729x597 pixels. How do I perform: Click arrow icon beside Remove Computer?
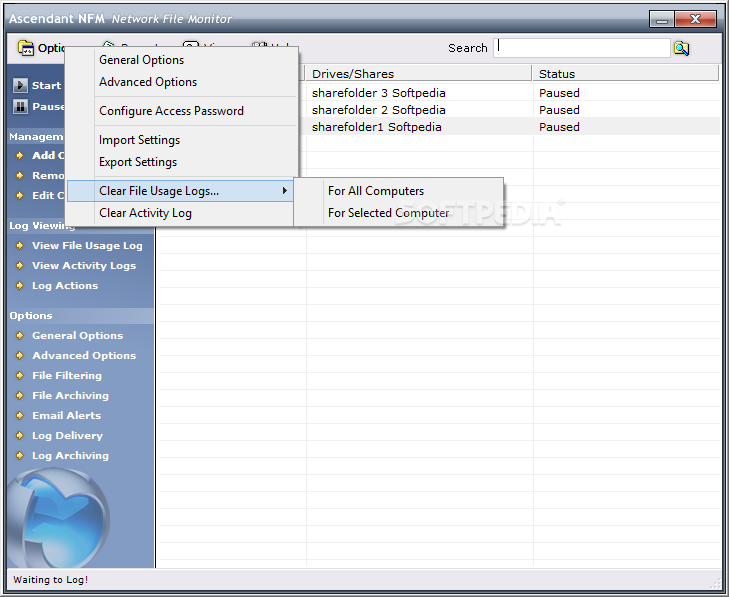[x=20, y=175]
